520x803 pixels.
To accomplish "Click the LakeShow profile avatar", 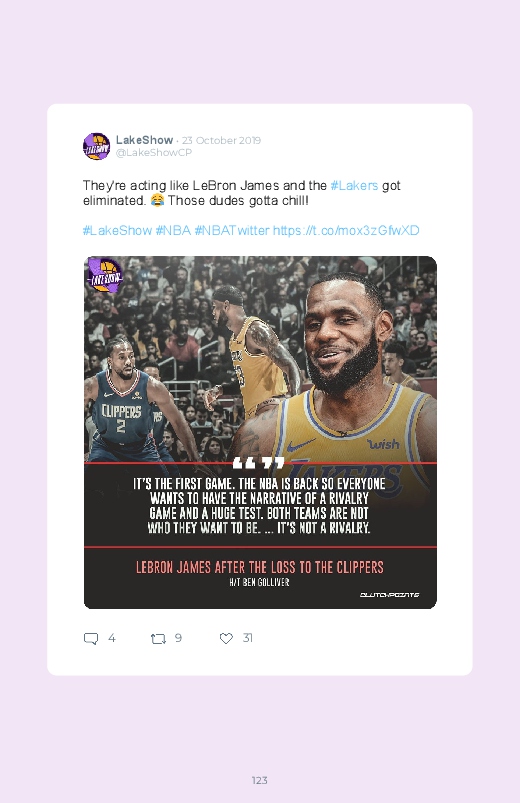I will click(x=96, y=146).
